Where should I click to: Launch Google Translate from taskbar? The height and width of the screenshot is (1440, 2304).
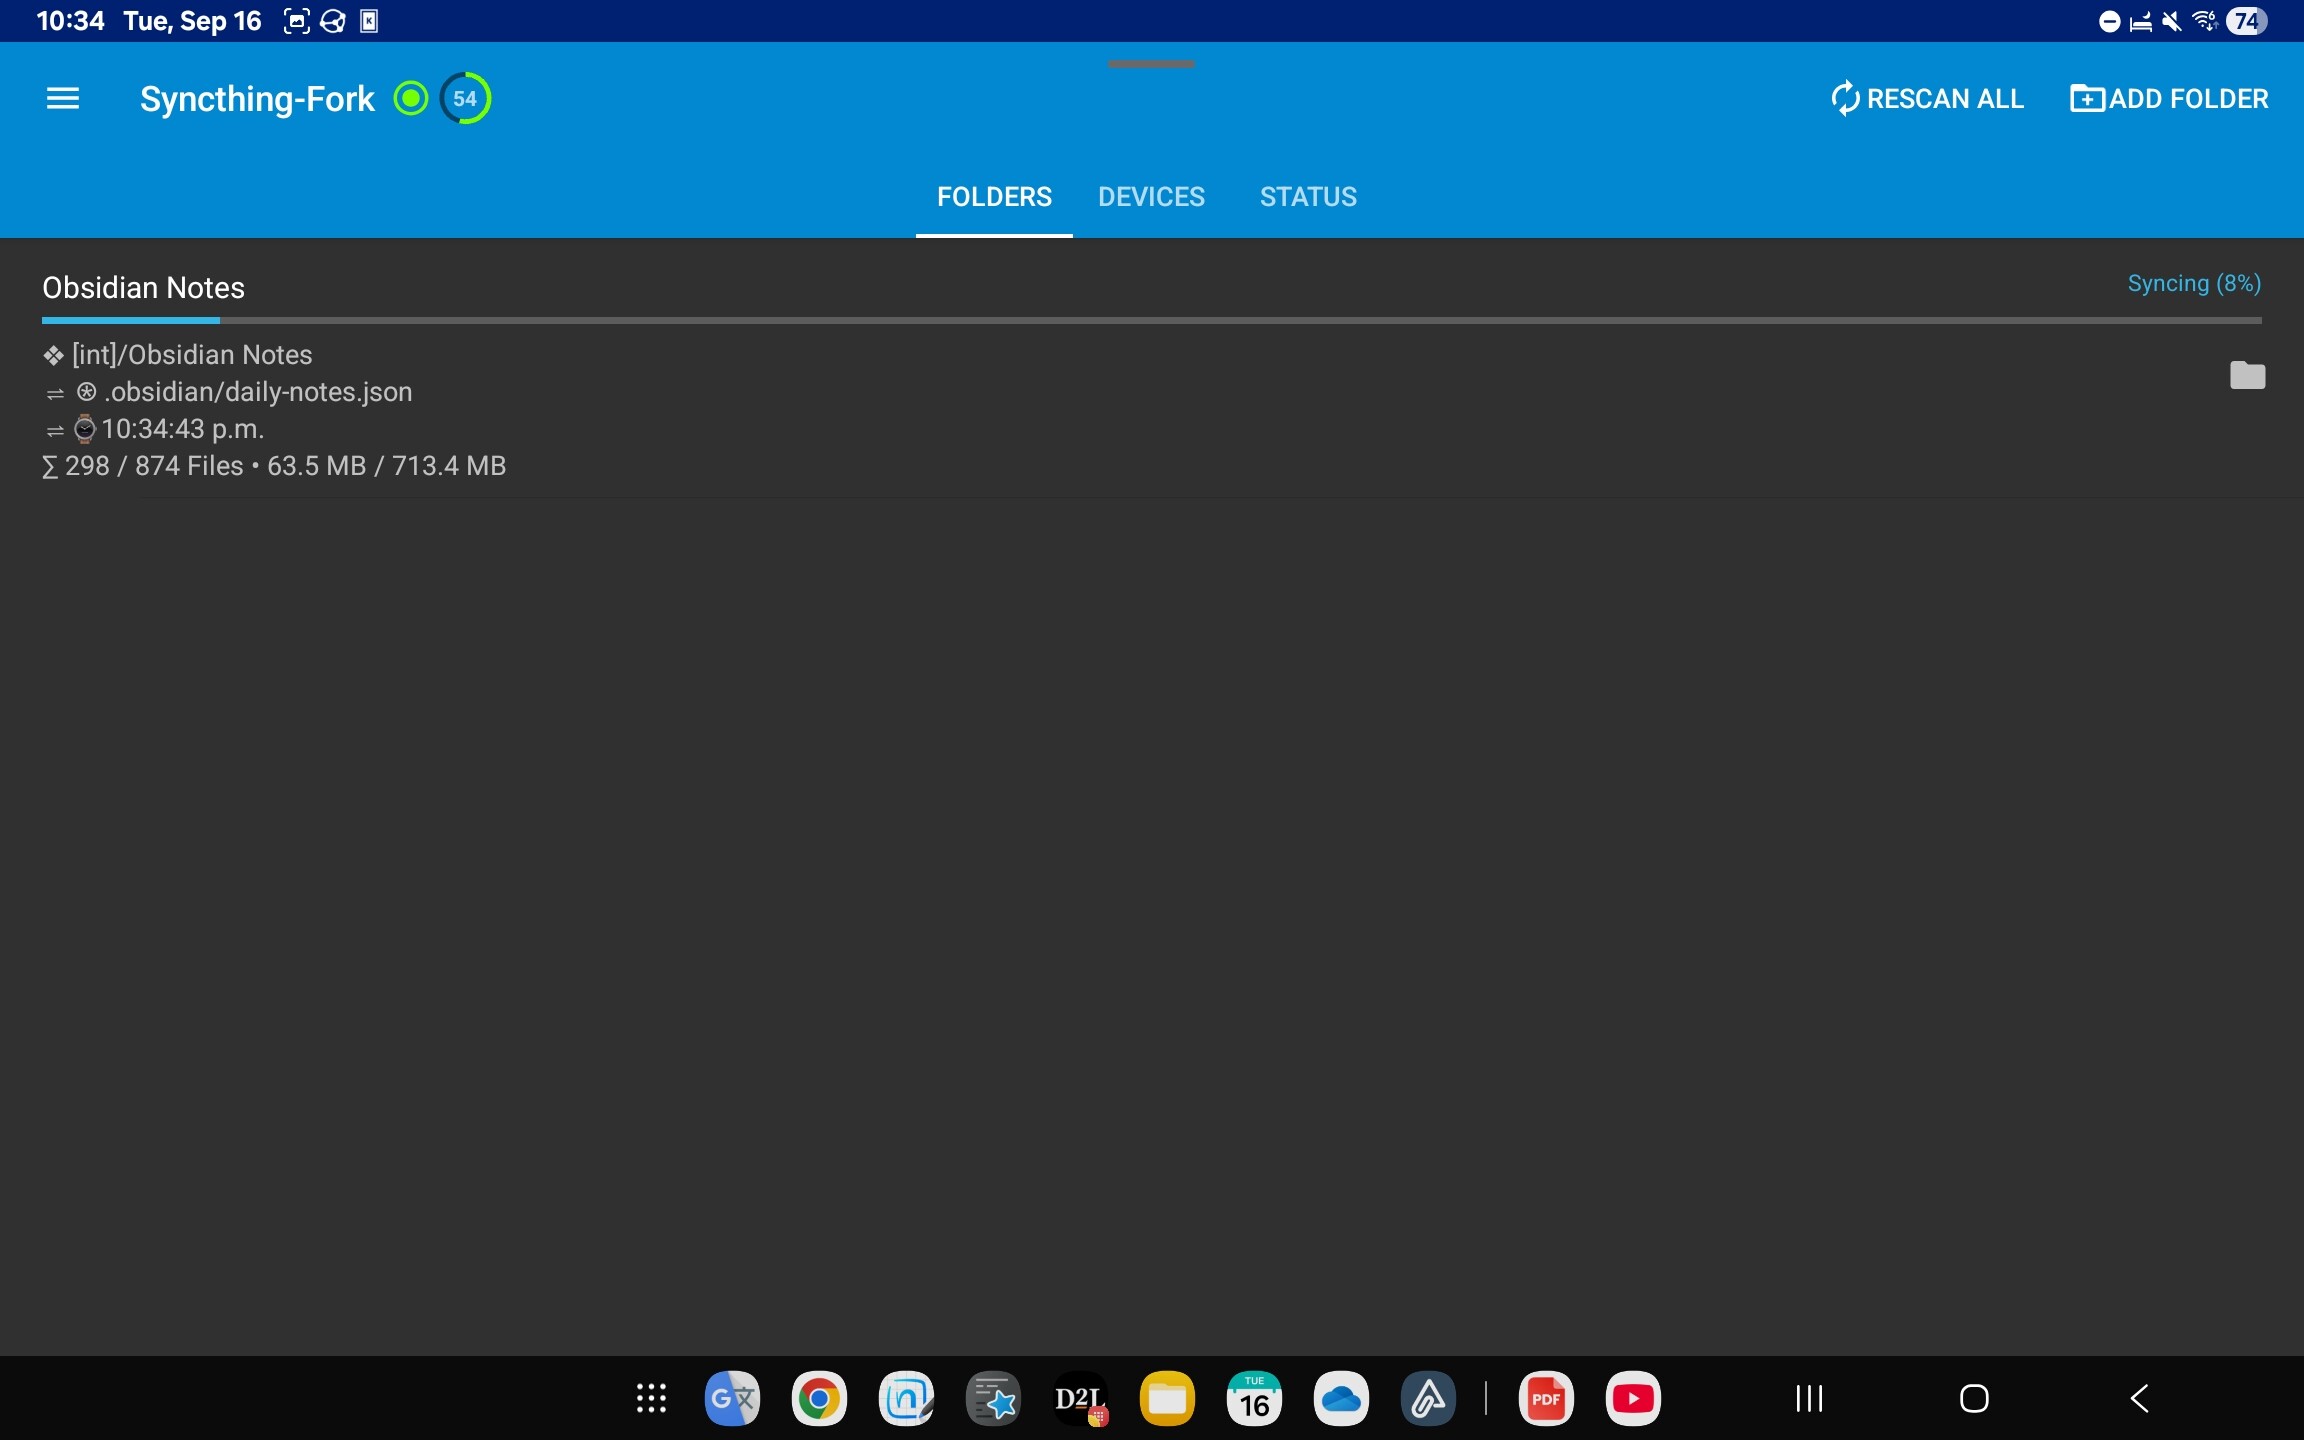tap(732, 1398)
